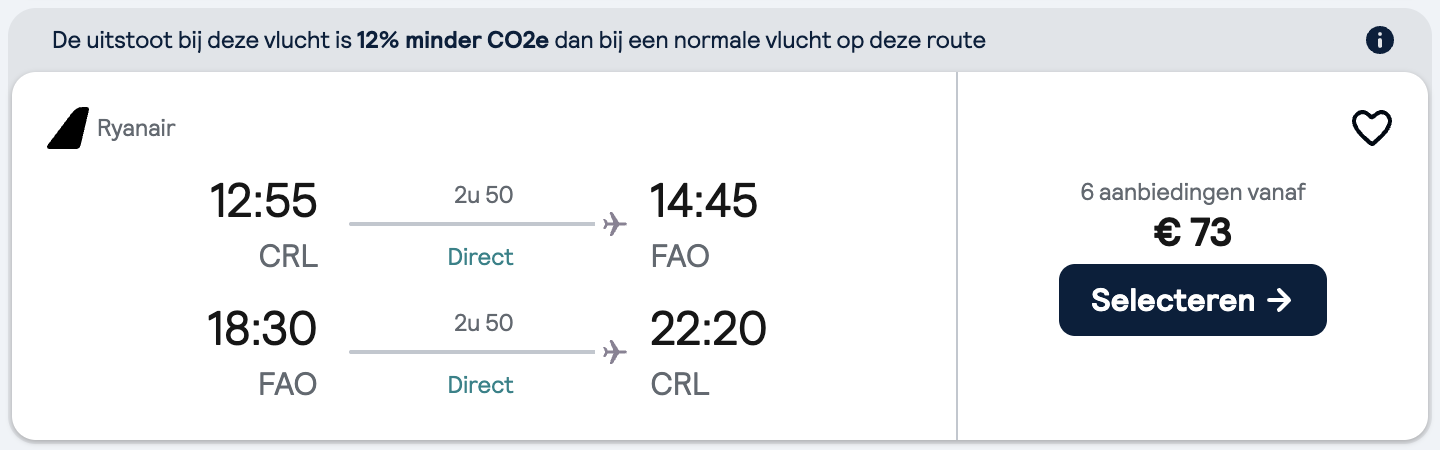Click the outbound 2u 50 duration

click(x=483, y=195)
